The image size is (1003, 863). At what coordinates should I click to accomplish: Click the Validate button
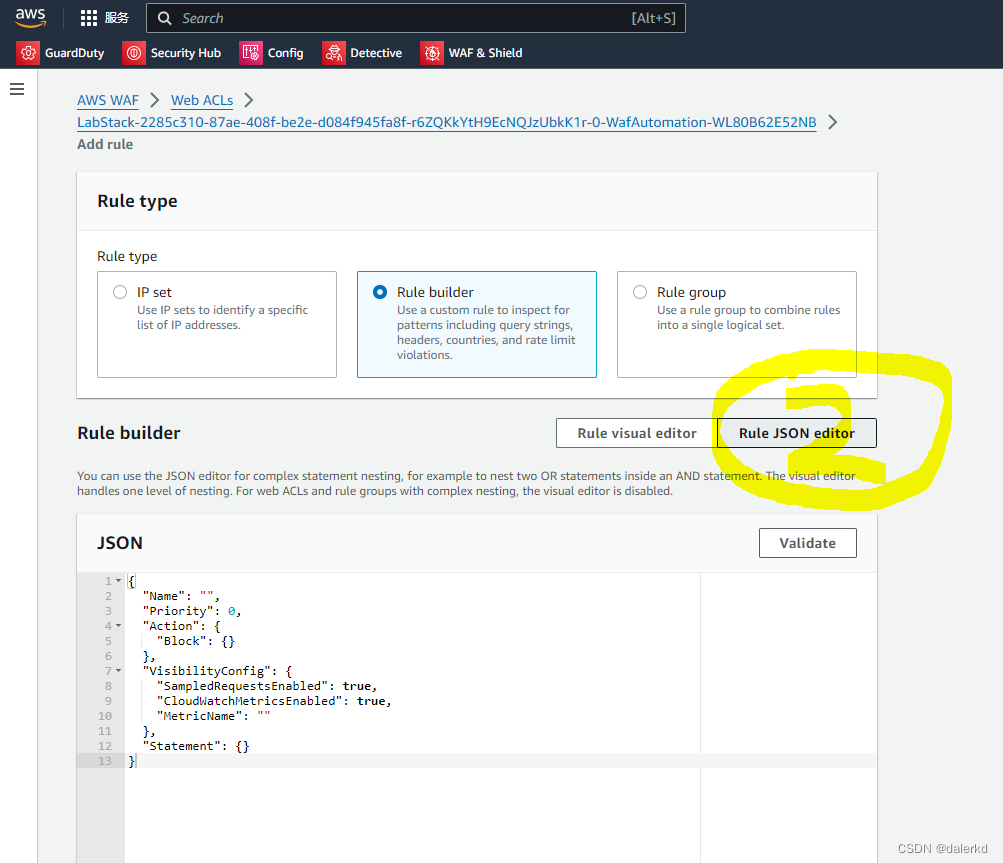coord(807,543)
